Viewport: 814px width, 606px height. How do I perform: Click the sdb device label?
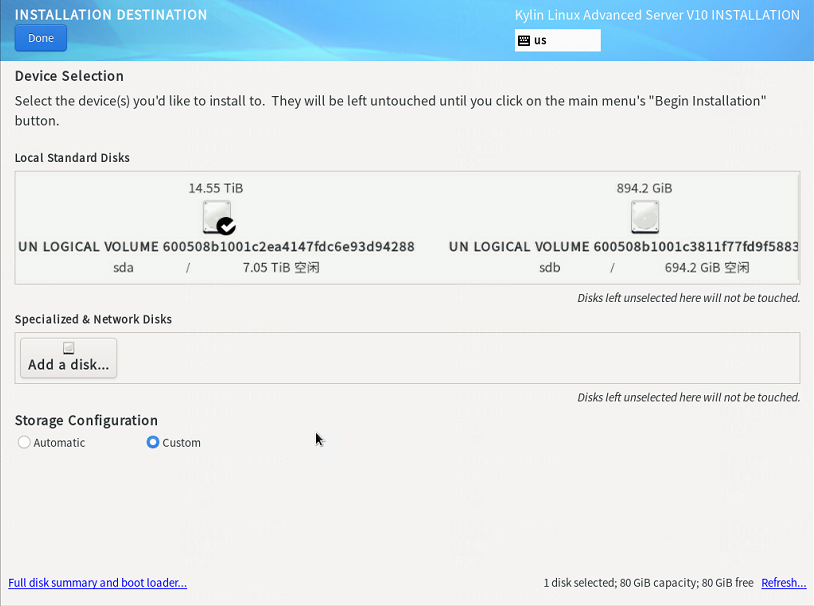[x=550, y=268]
